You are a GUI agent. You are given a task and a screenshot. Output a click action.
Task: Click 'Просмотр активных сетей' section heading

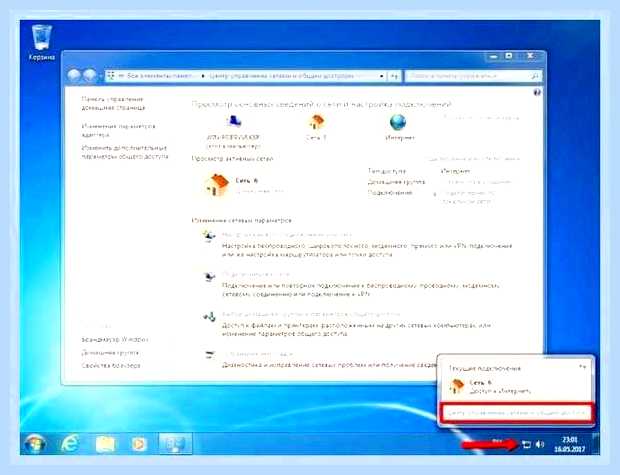click(232, 159)
